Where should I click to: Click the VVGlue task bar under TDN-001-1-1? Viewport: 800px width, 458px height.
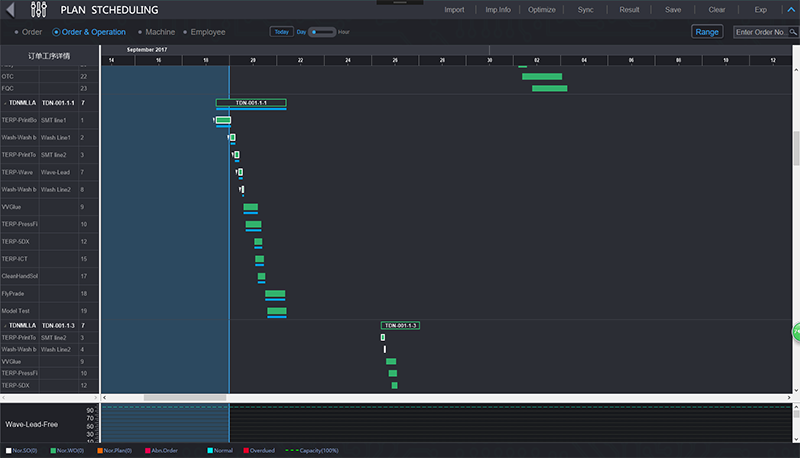pyautogui.click(x=251, y=207)
